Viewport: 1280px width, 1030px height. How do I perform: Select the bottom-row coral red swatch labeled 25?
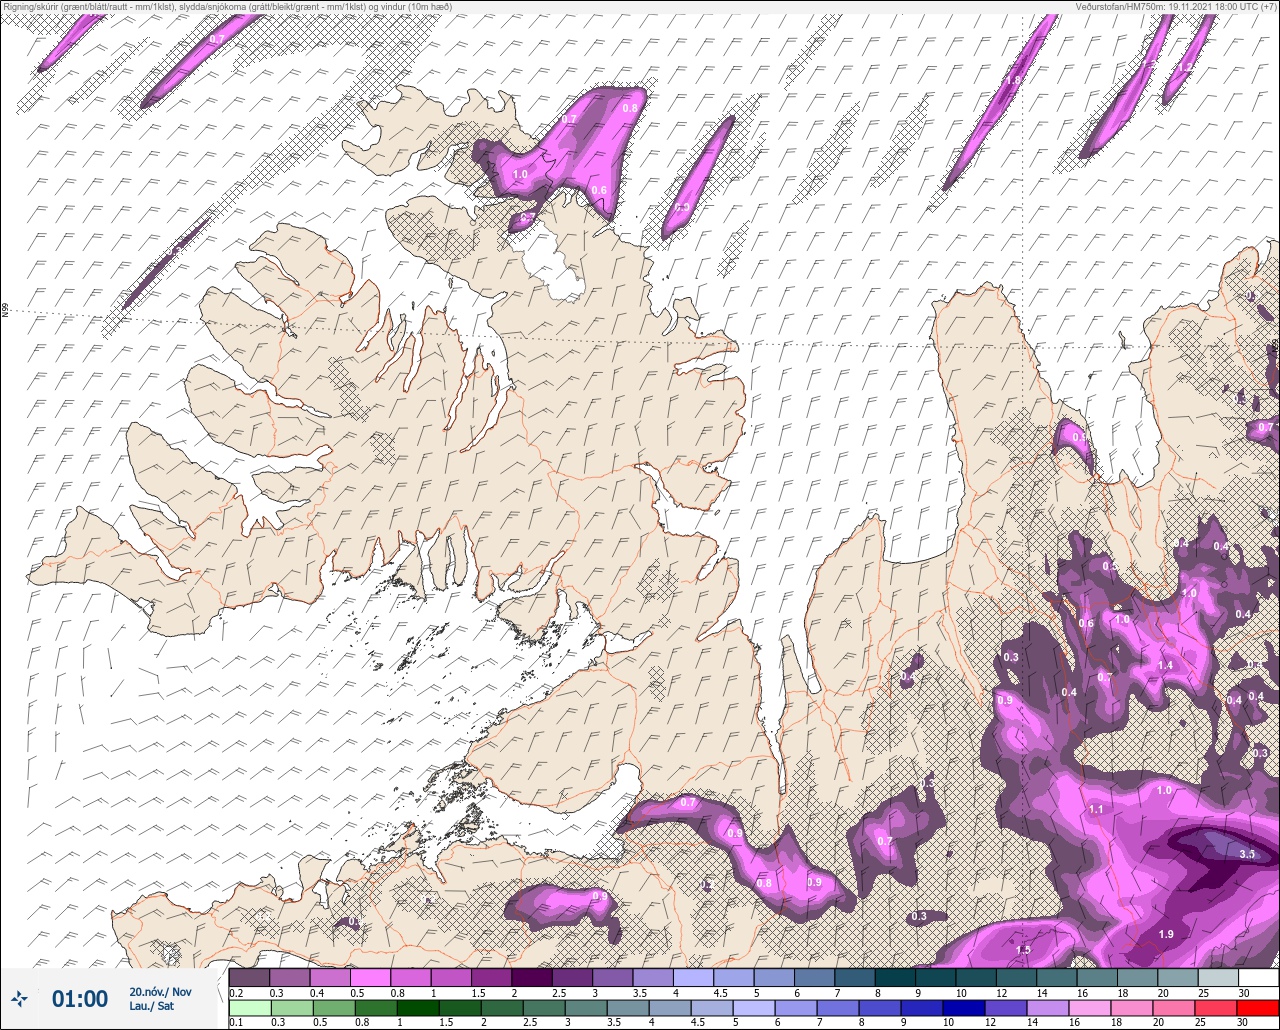[1218, 1008]
